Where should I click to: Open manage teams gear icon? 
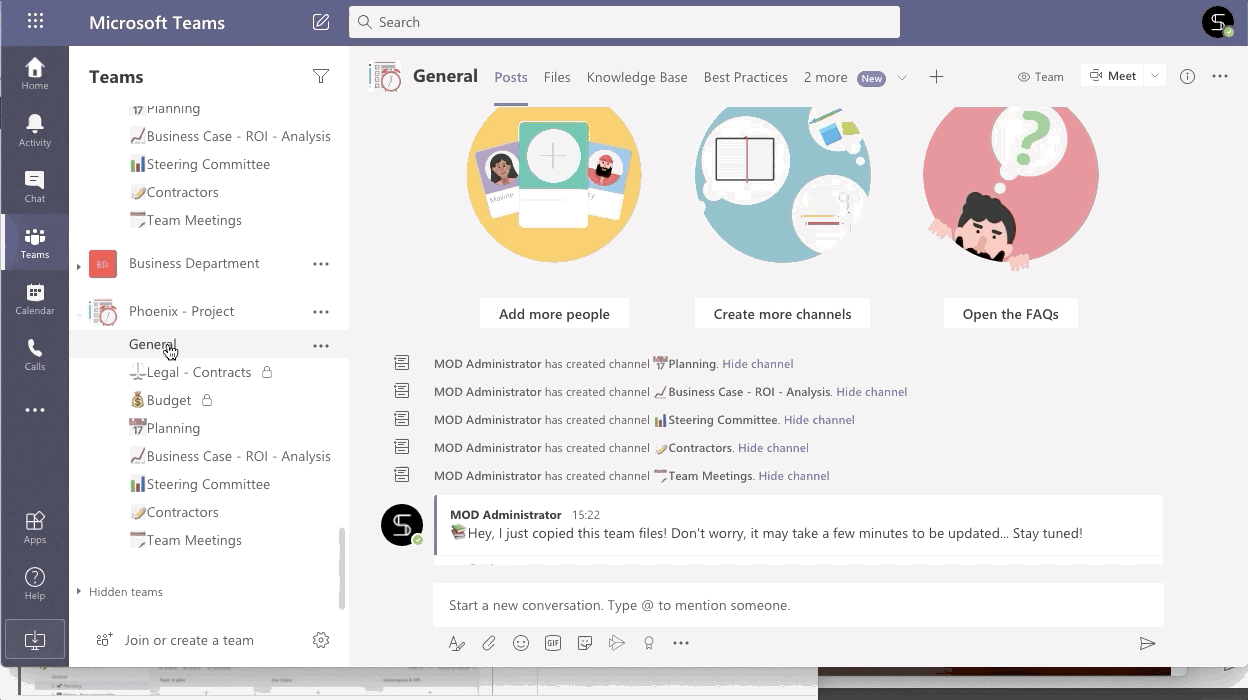point(321,640)
